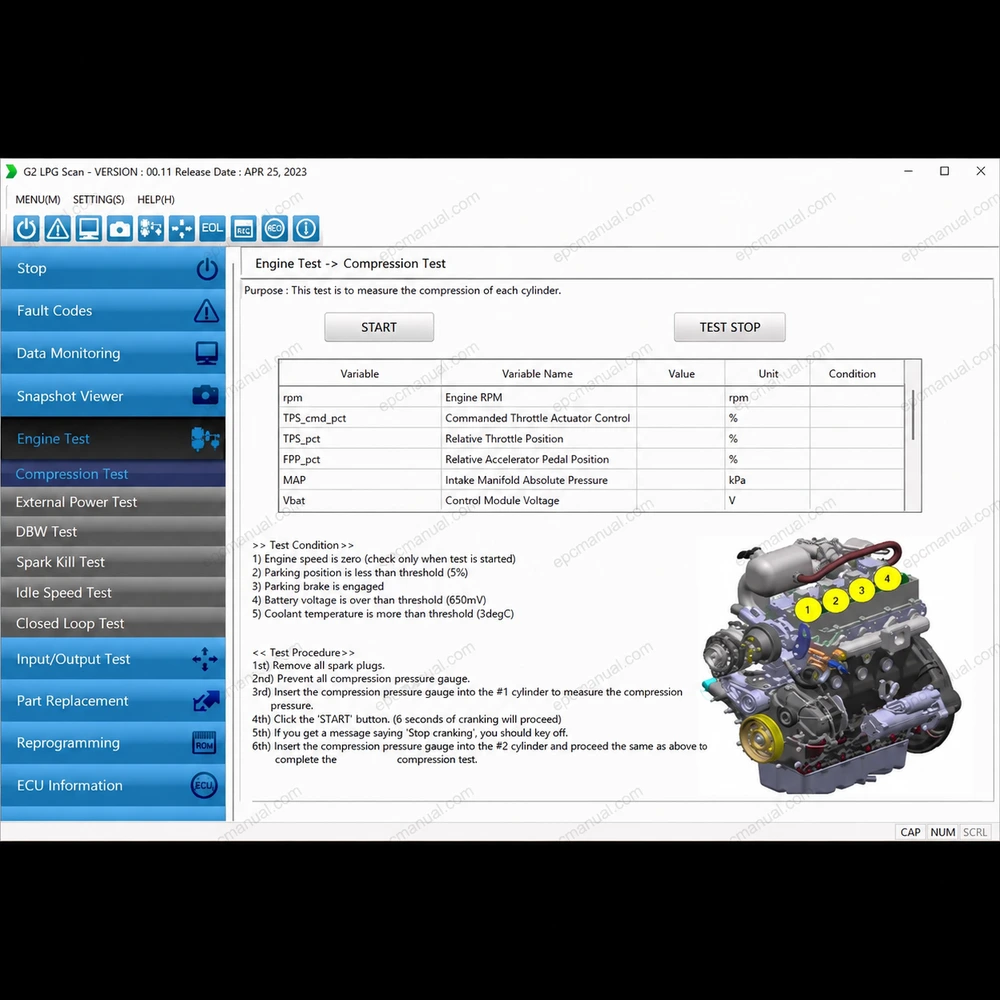Click the fault codes warning toolbar icon
This screenshot has height=1000, width=1000.
point(57,228)
